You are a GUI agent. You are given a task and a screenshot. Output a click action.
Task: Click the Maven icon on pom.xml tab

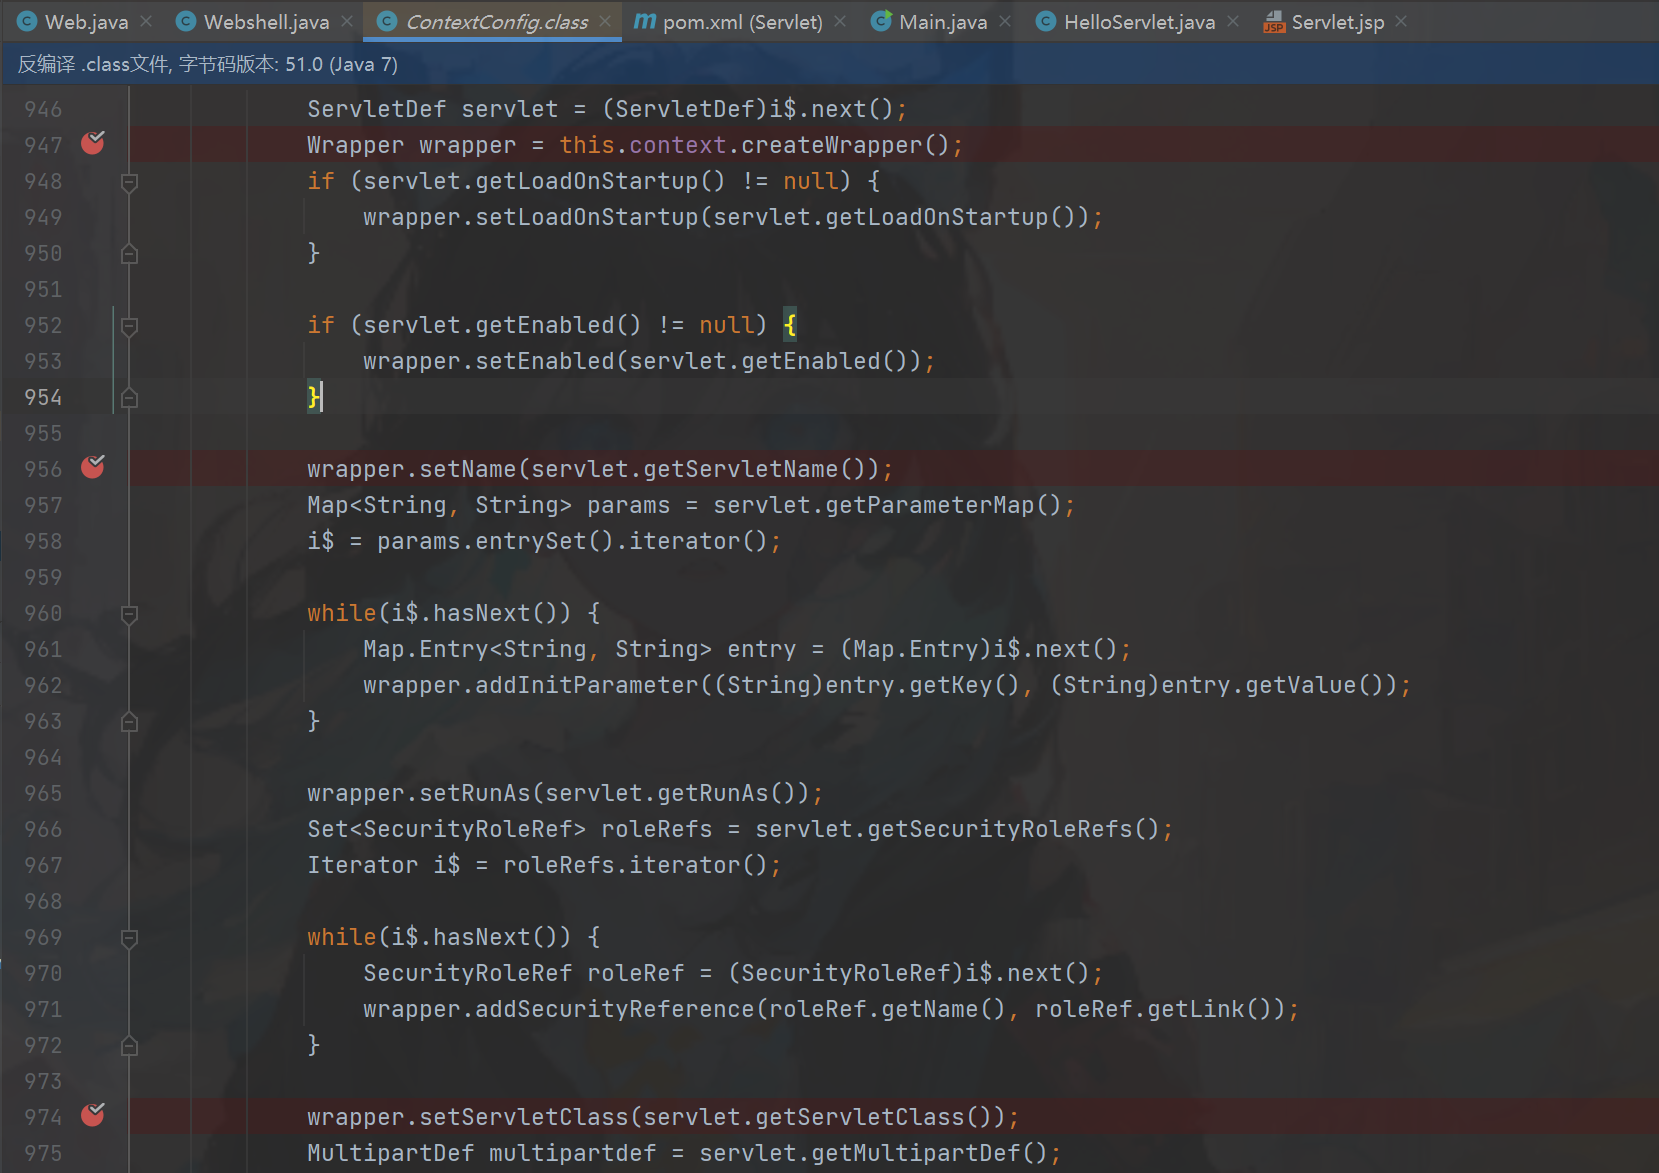(x=646, y=21)
